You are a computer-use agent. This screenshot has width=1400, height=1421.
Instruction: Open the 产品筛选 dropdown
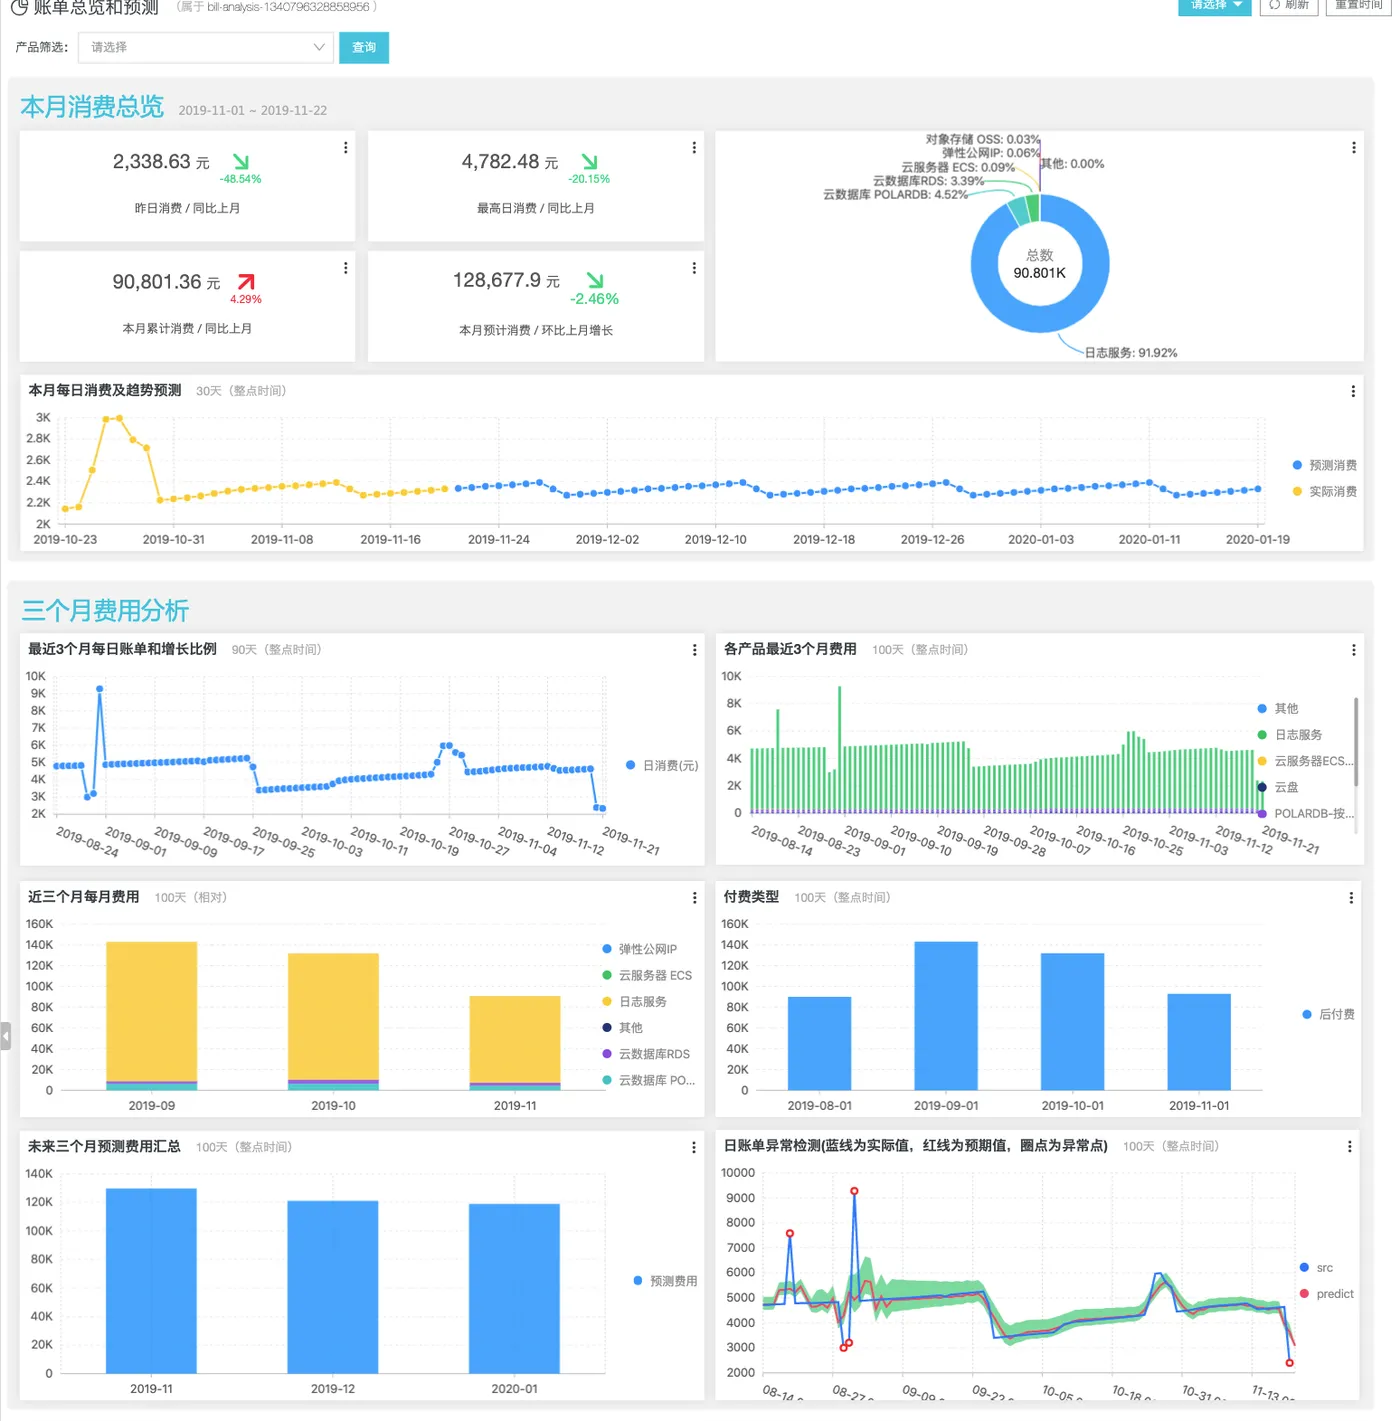coord(206,47)
